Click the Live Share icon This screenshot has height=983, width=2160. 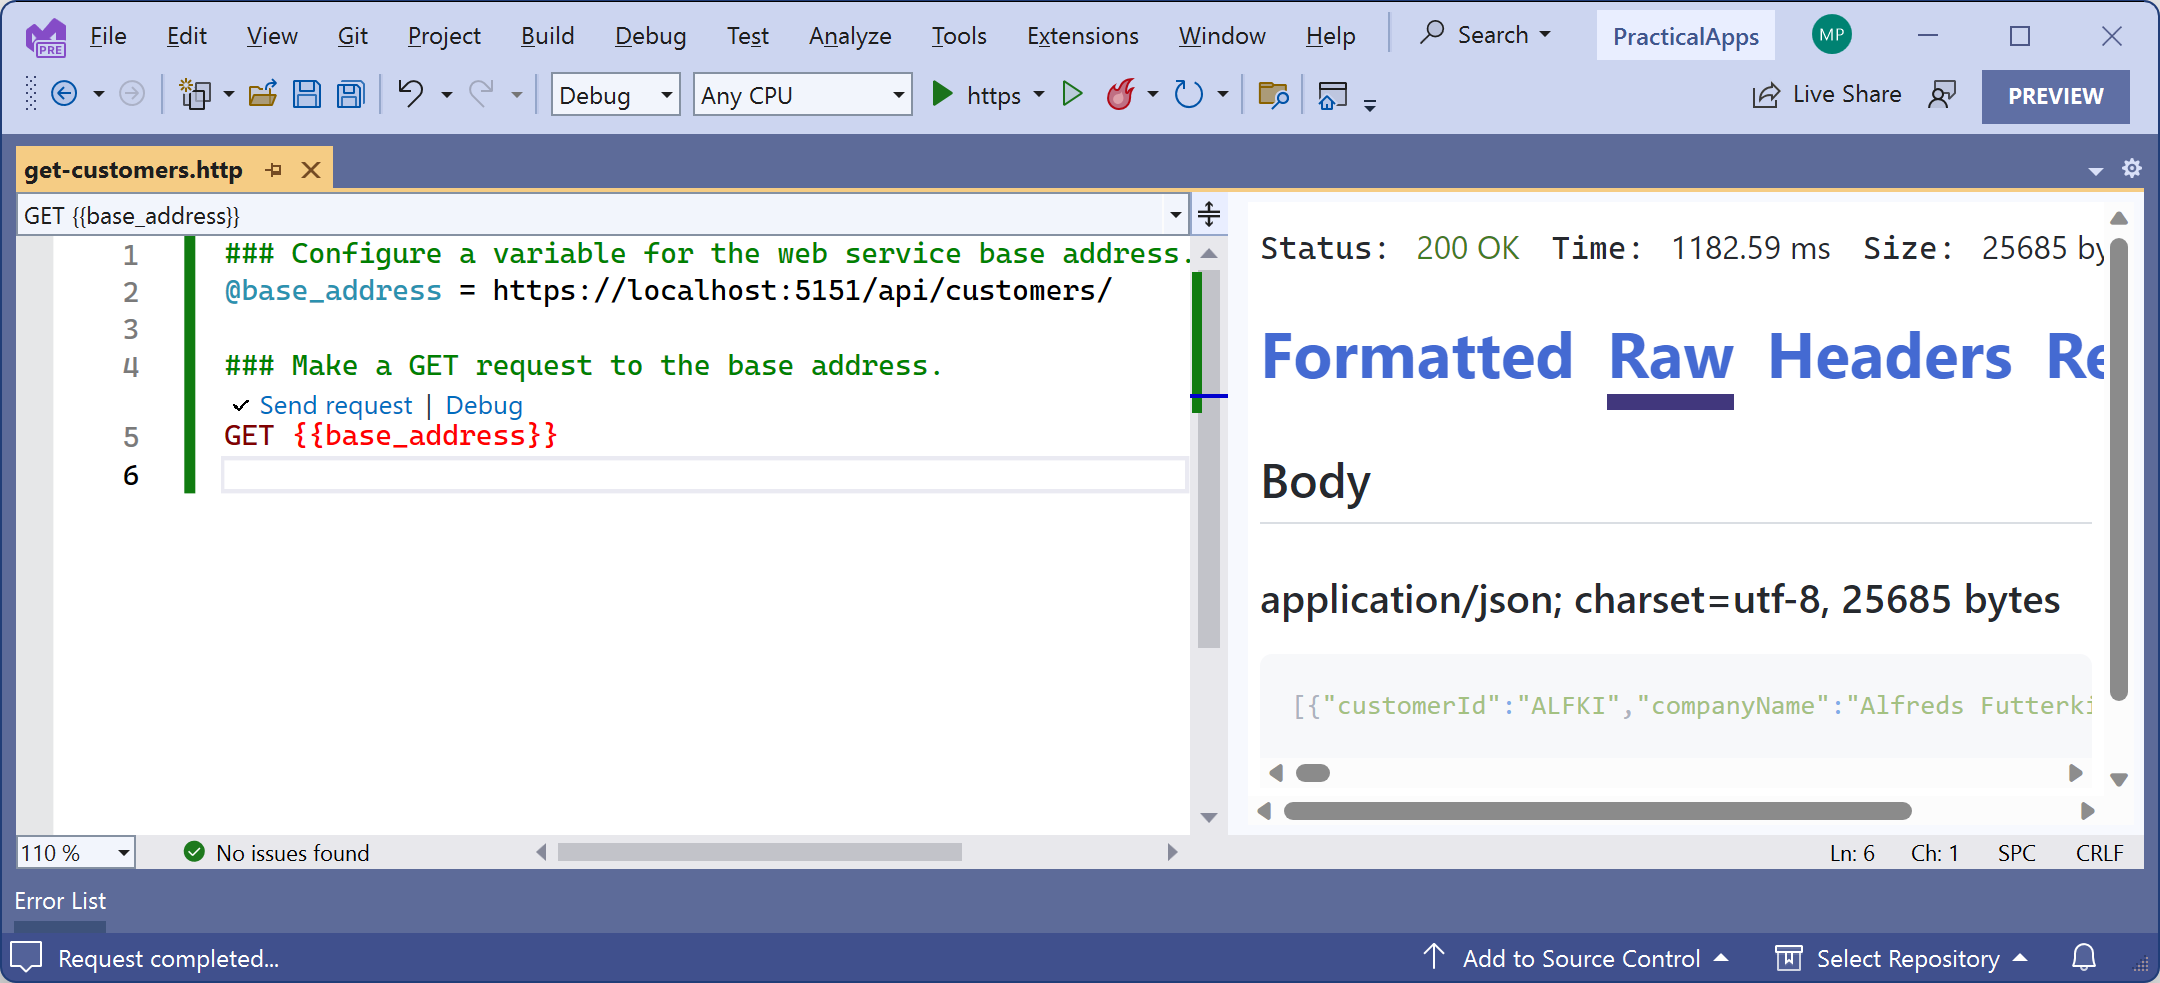(1766, 95)
